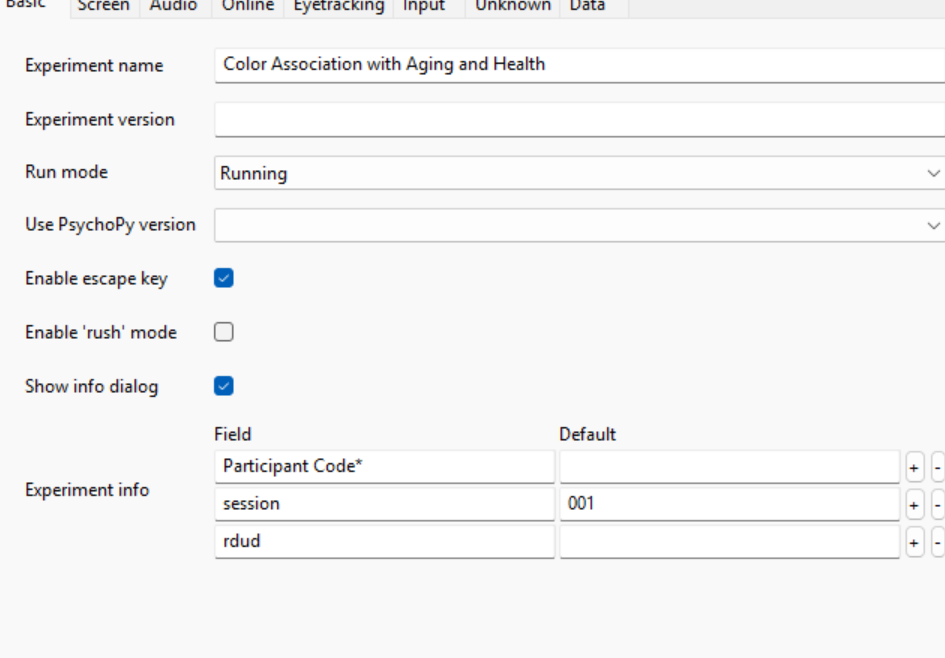Click plus button beside session row

pyautogui.click(x=914, y=505)
